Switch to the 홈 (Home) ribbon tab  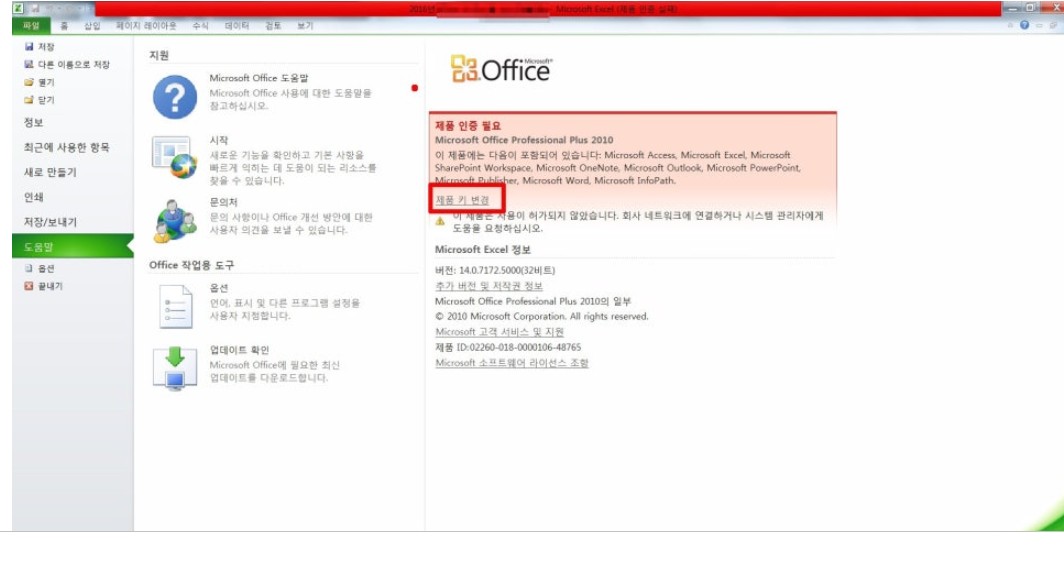tap(64, 26)
